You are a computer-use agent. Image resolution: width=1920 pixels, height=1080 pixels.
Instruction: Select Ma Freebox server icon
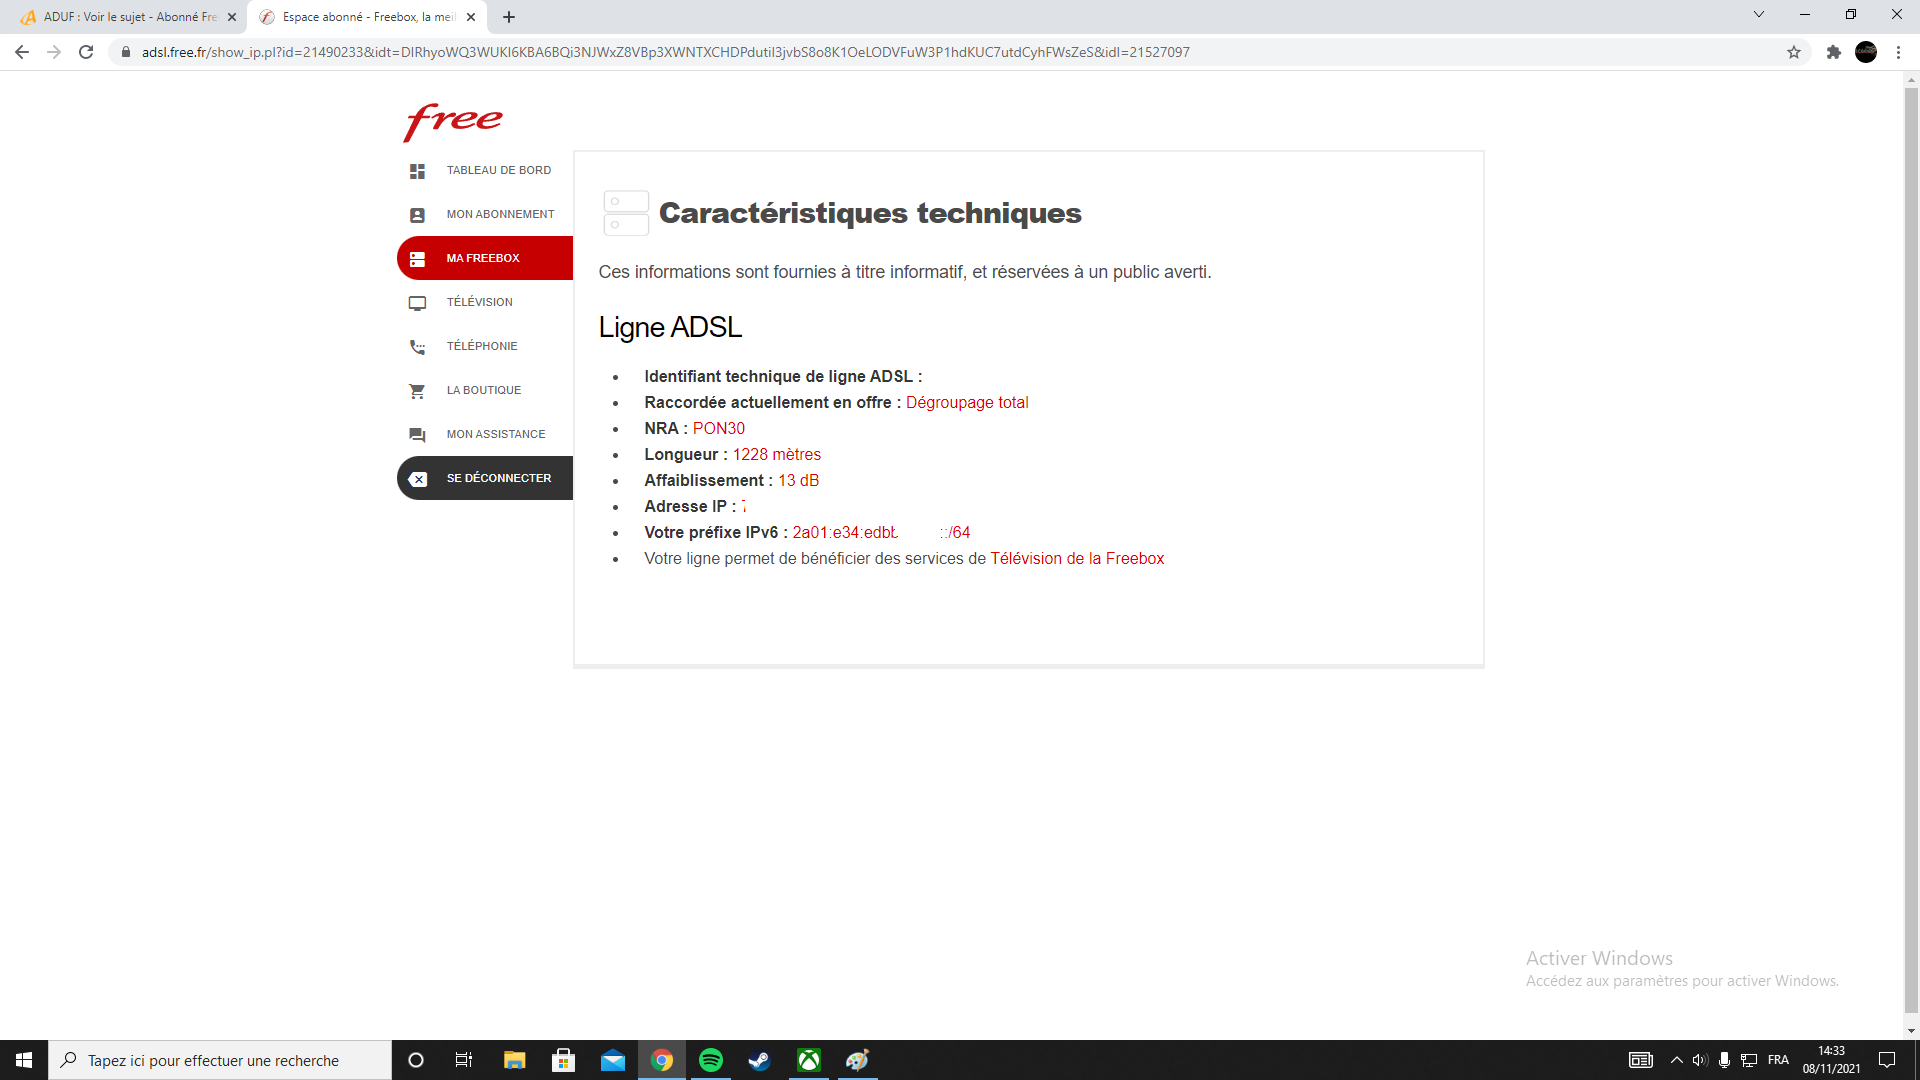417,259
